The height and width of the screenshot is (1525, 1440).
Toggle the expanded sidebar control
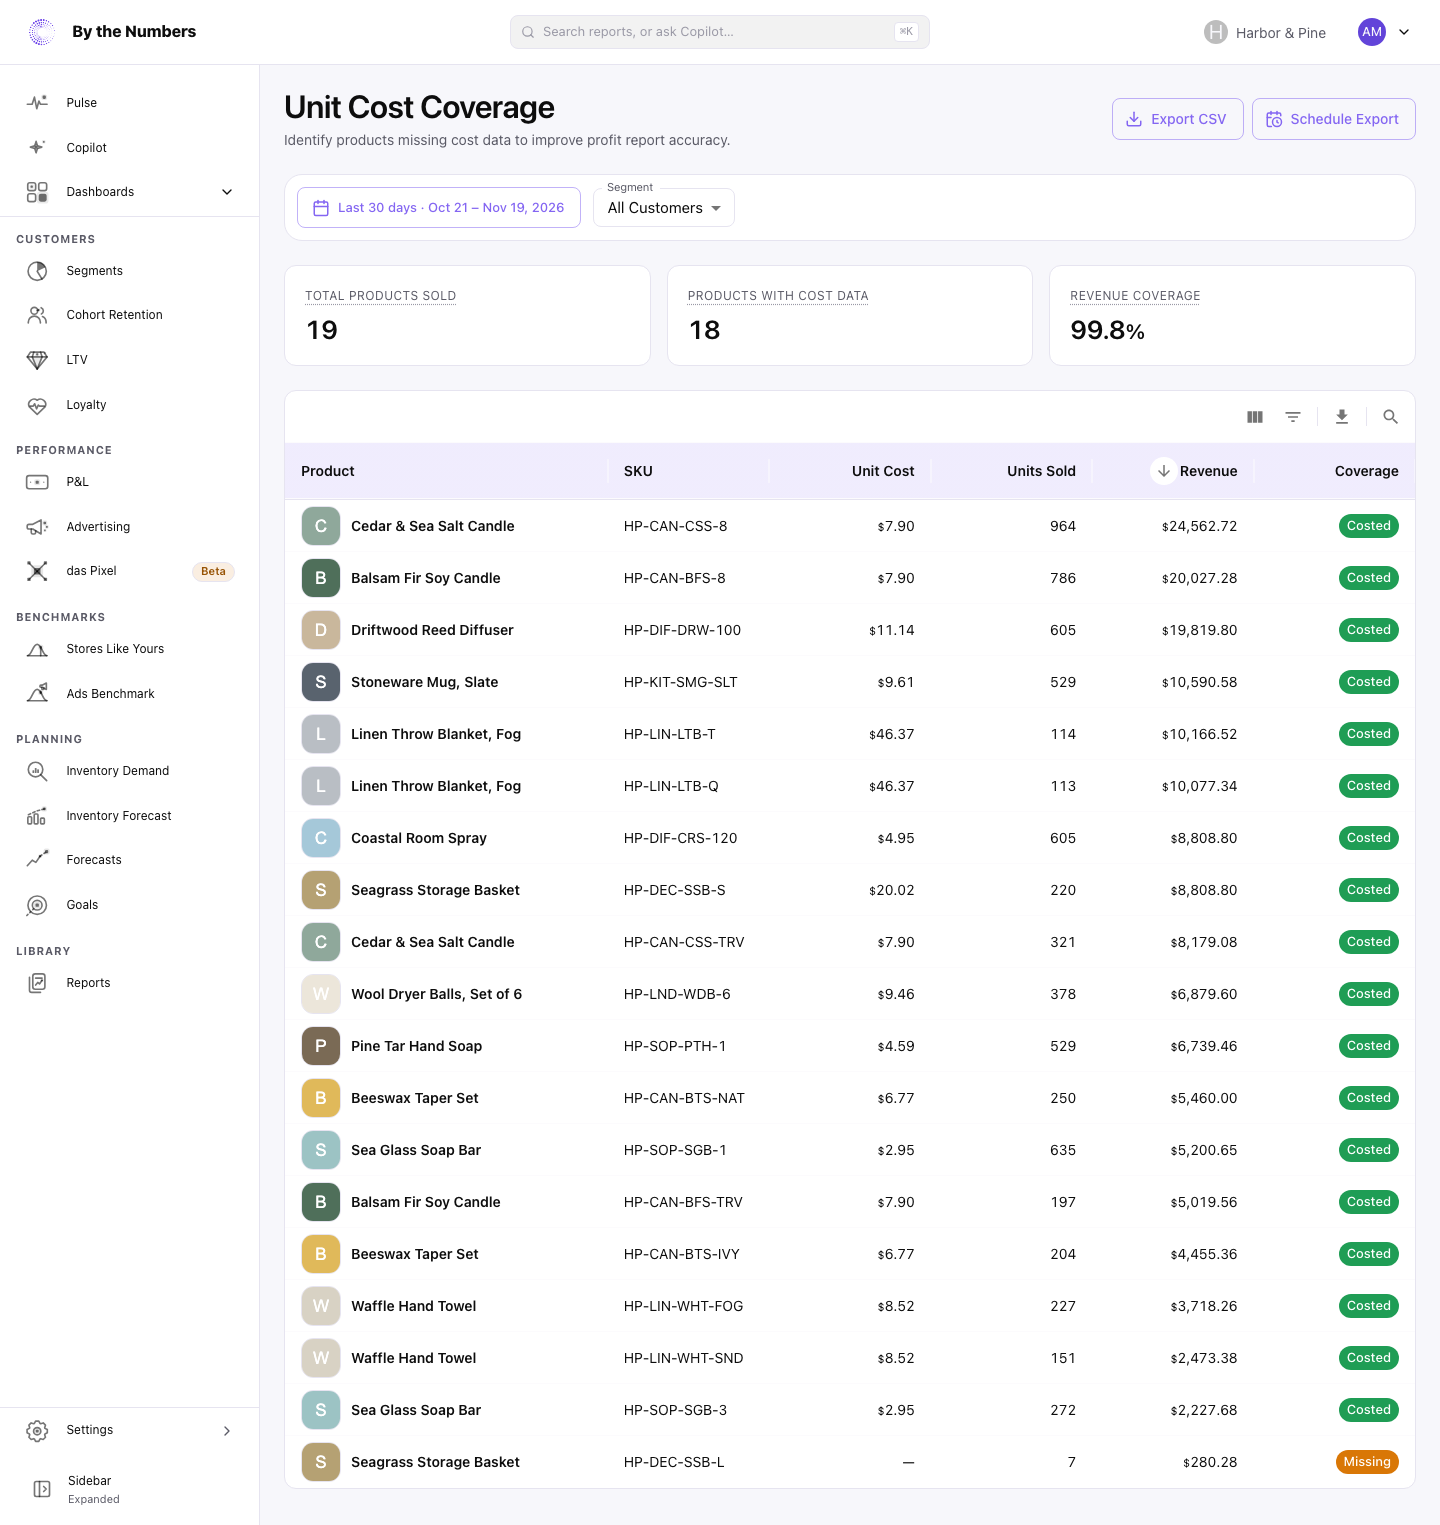[x=130, y=1489]
